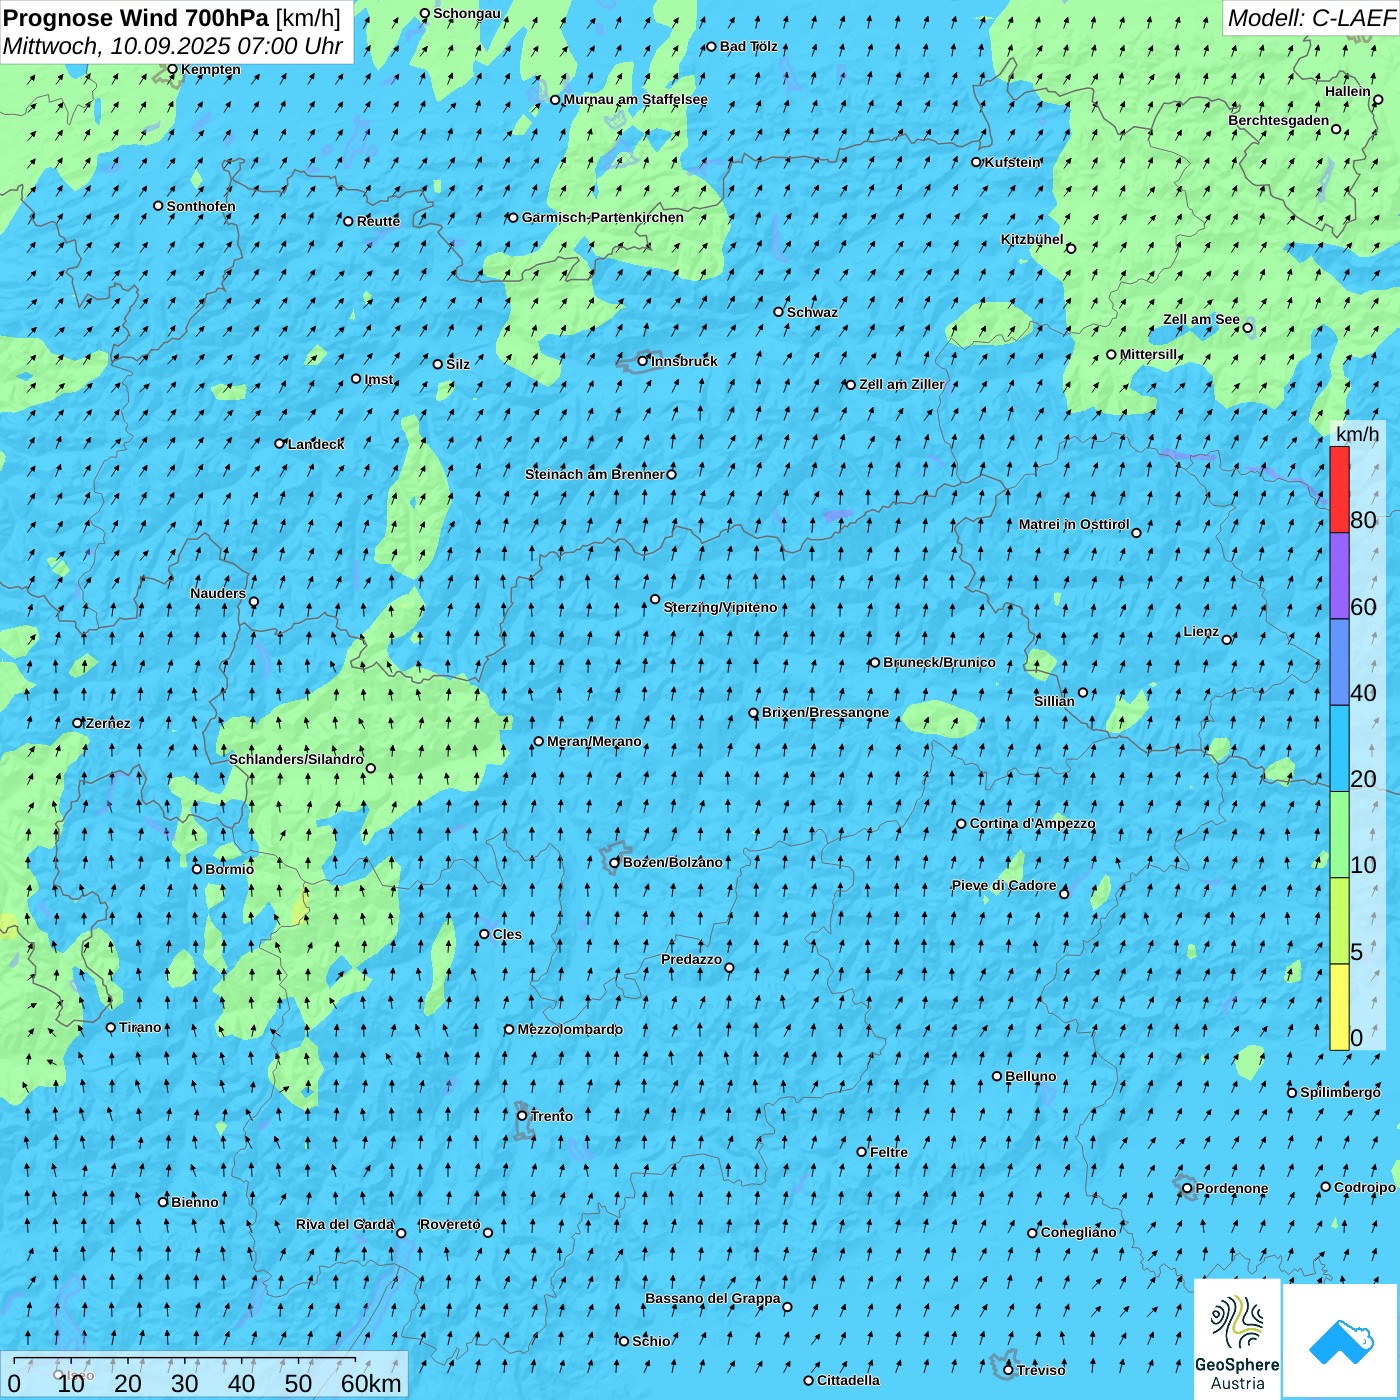Image resolution: width=1400 pixels, height=1400 pixels.
Task: Click the Tirano city marker
Action: pos(111,1027)
